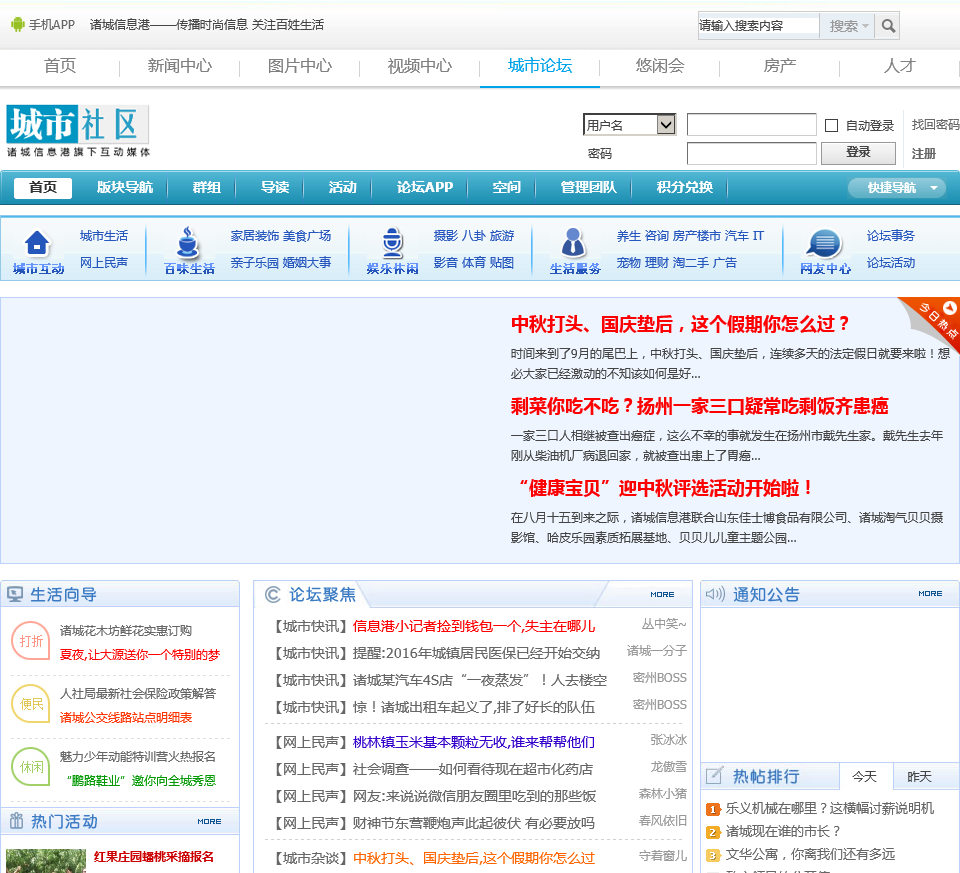Open the 生活服务 person icon
The width and height of the screenshot is (960, 873).
[x=573, y=242]
